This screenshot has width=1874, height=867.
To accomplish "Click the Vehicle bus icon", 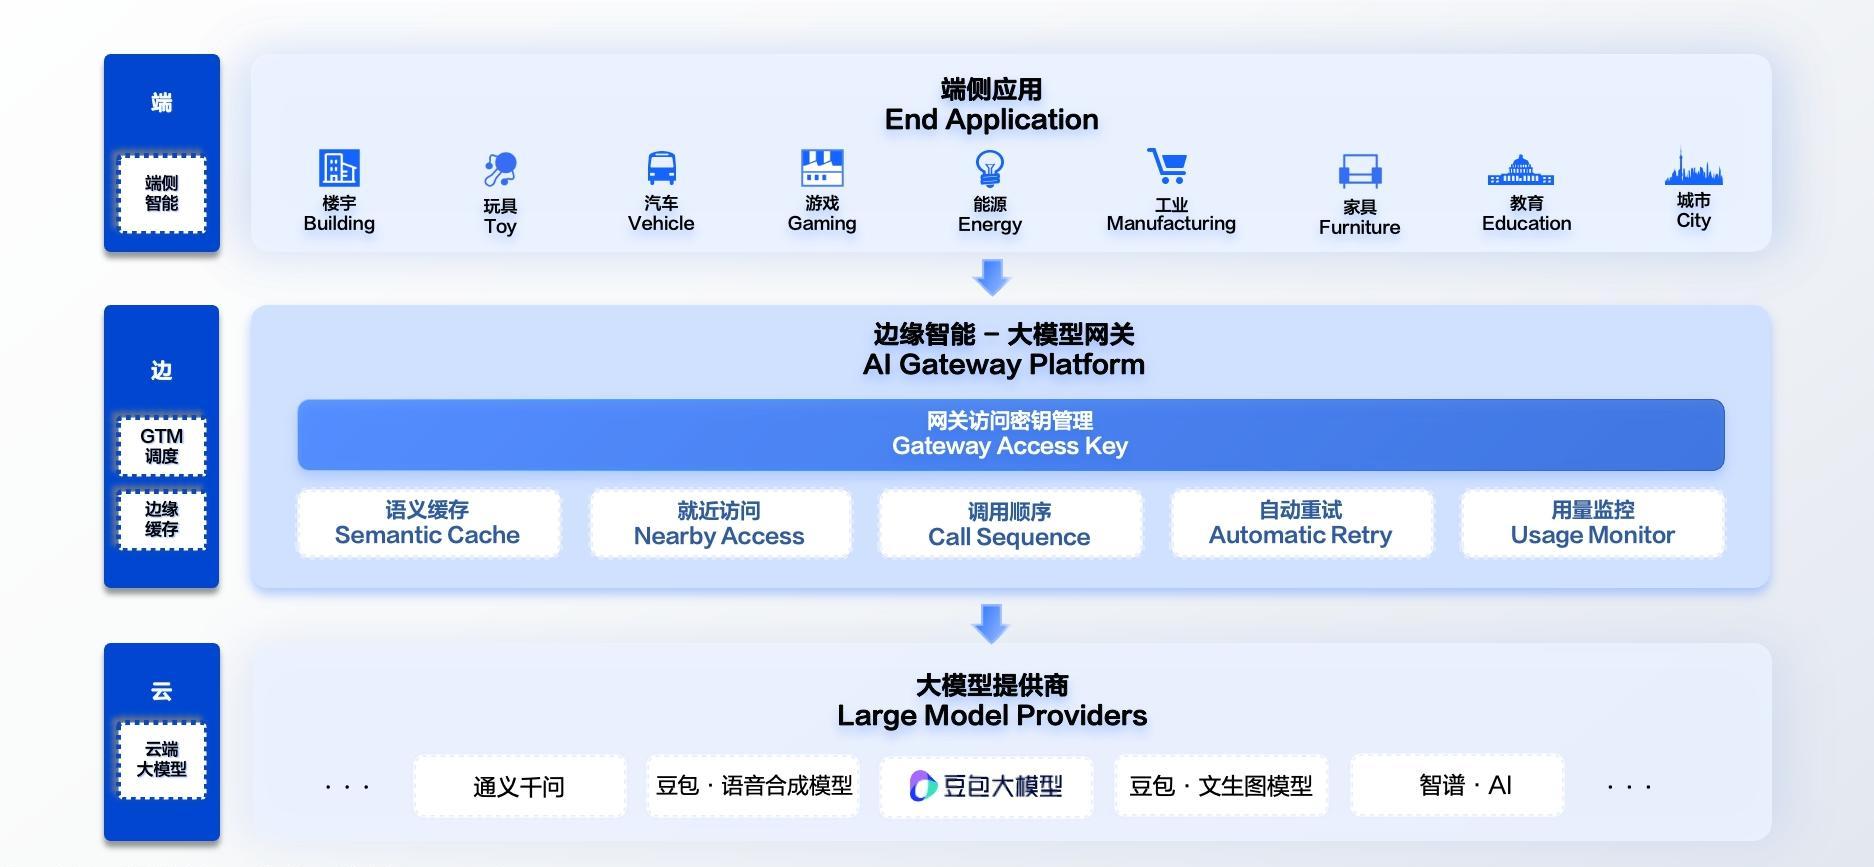I will [x=661, y=168].
